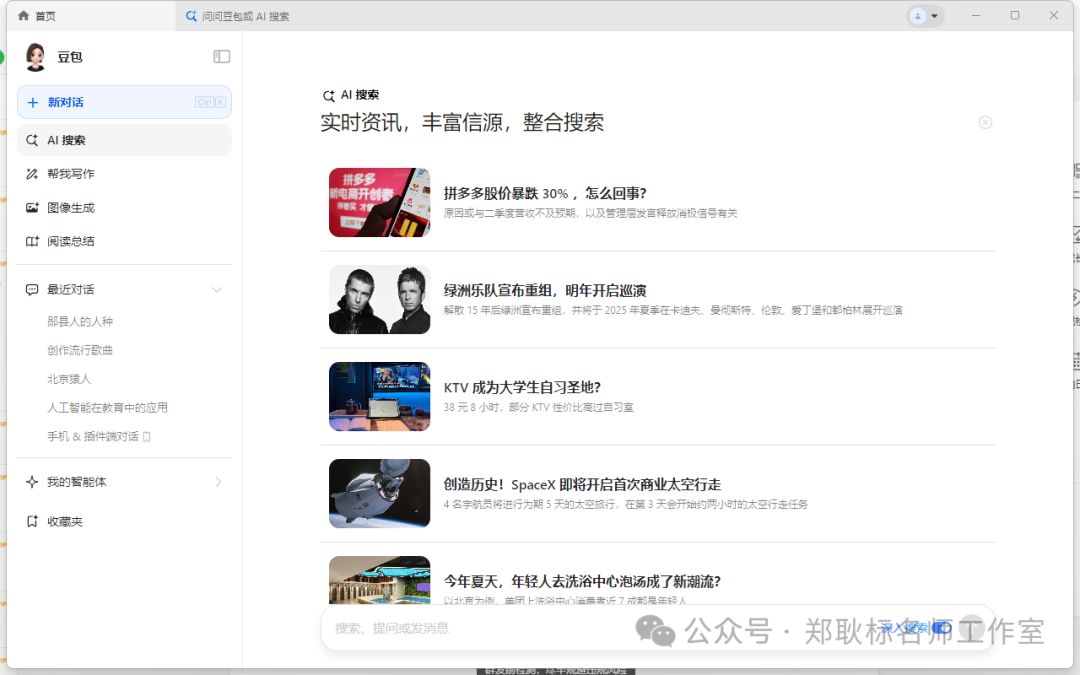Click the 解散 15 年后绿洲宣布重组 summary text
Image resolution: width=1080 pixels, height=675 pixels.
673,310
